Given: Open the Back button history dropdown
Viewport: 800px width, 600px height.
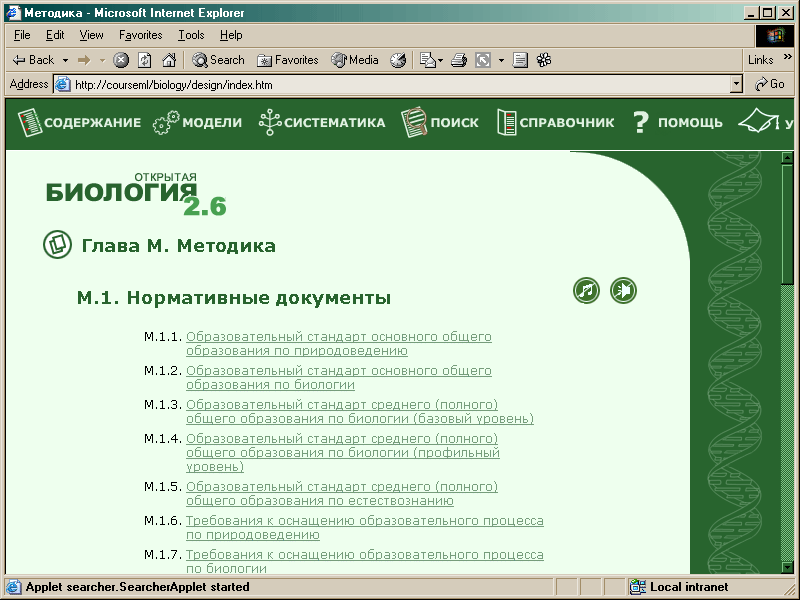Looking at the screenshot, I should [x=65, y=60].
